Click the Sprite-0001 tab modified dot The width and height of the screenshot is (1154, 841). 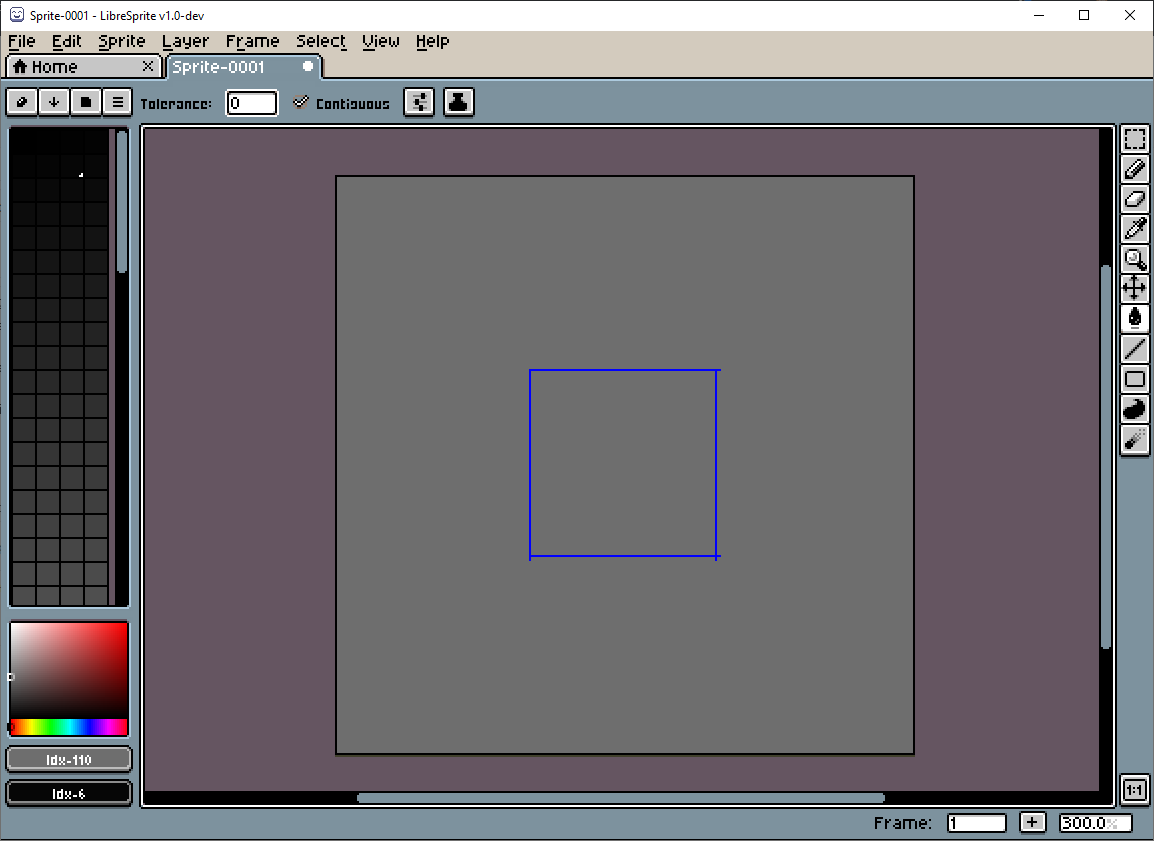(308, 66)
